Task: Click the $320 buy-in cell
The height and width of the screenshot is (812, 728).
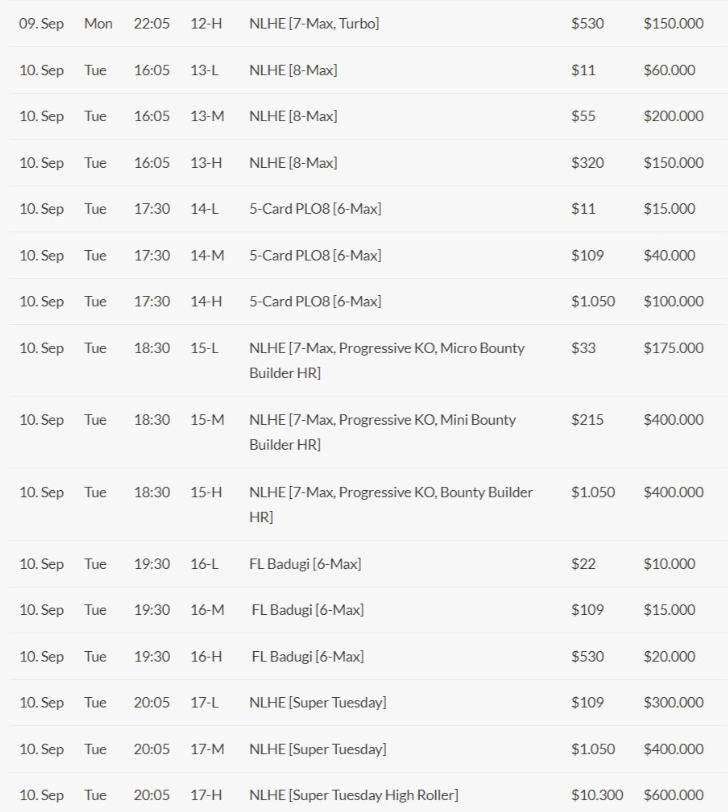Action: 587,162
